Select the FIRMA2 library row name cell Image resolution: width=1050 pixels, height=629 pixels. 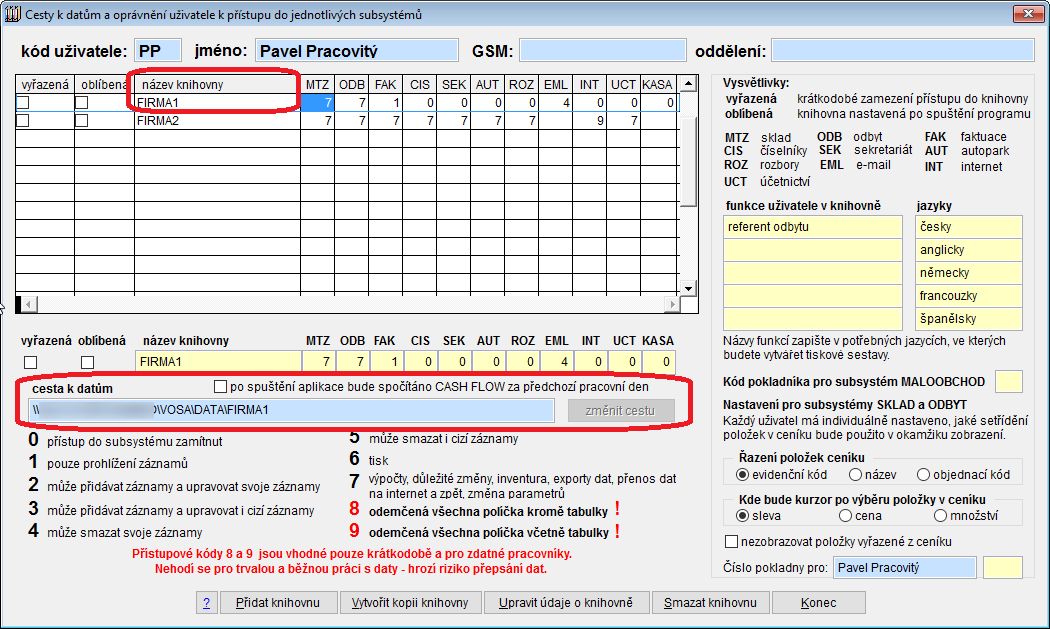pyautogui.click(x=217, y=120)
